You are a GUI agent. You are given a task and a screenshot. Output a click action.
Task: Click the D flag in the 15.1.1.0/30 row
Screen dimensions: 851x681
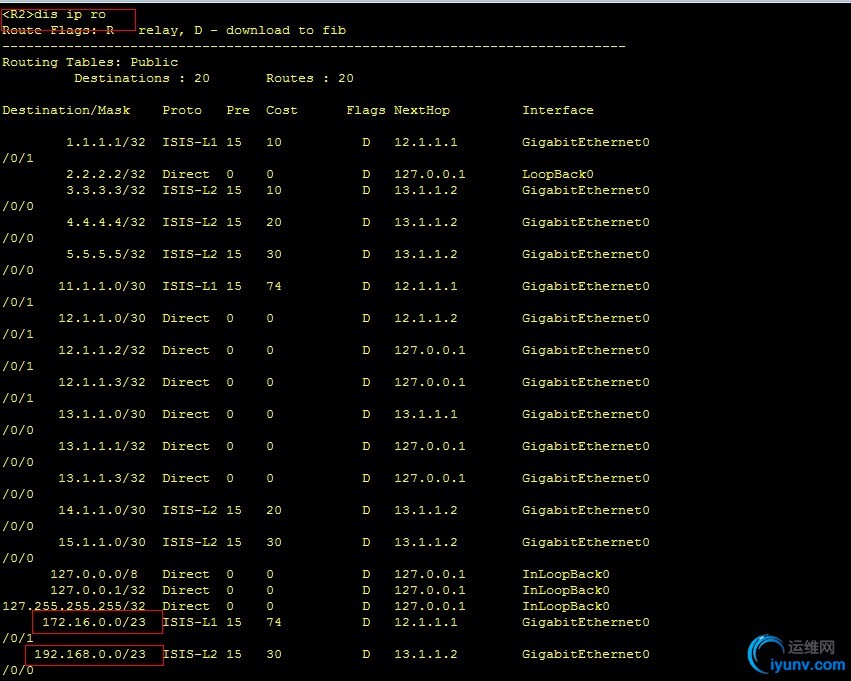[x=366, y=542]
